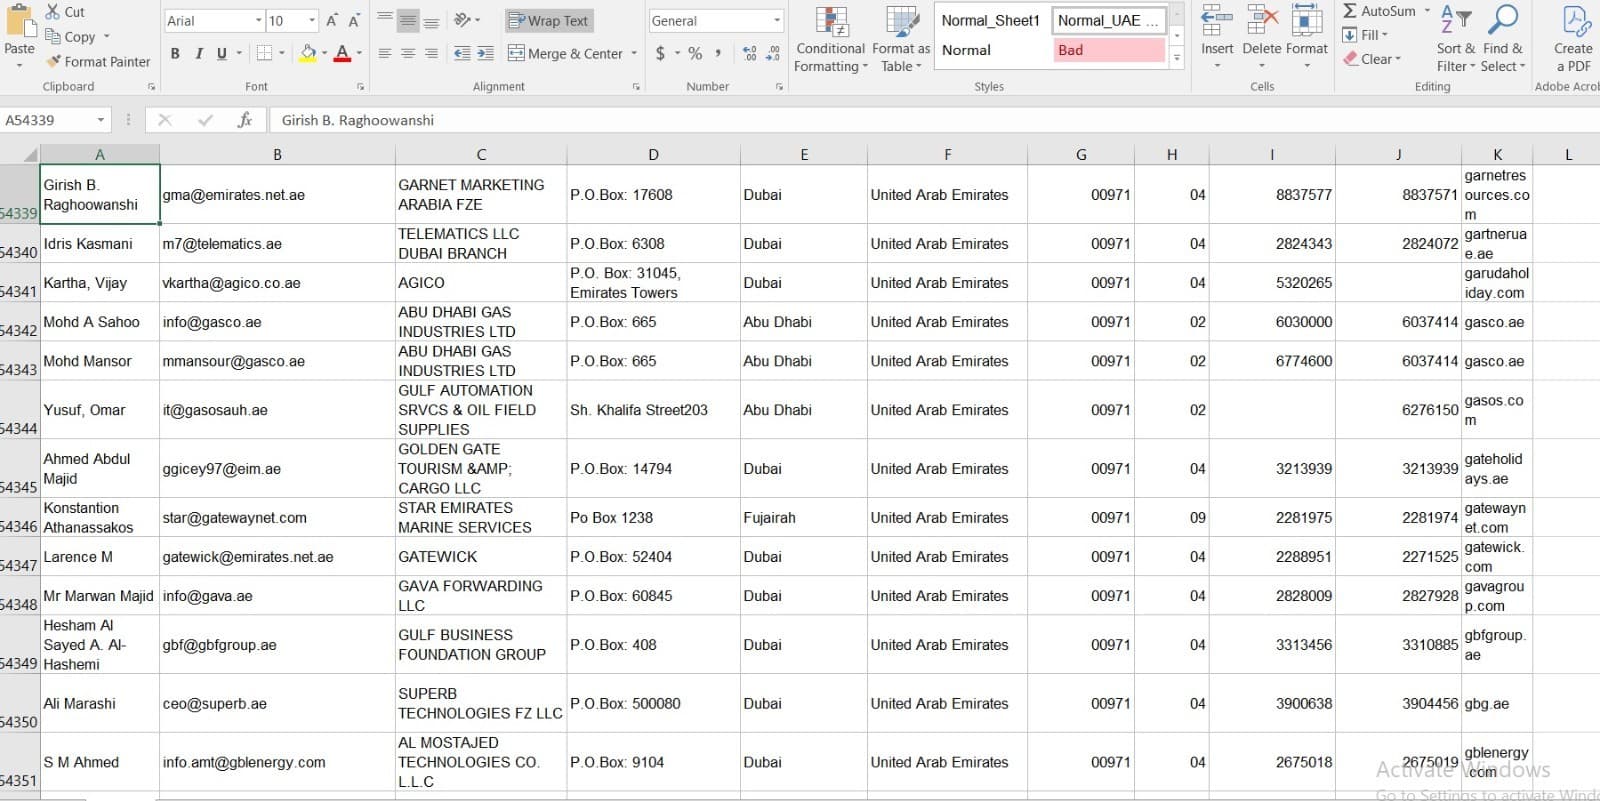Apply the red Font Color
The width and height of the screenshot is (1600, 801).
342,54
